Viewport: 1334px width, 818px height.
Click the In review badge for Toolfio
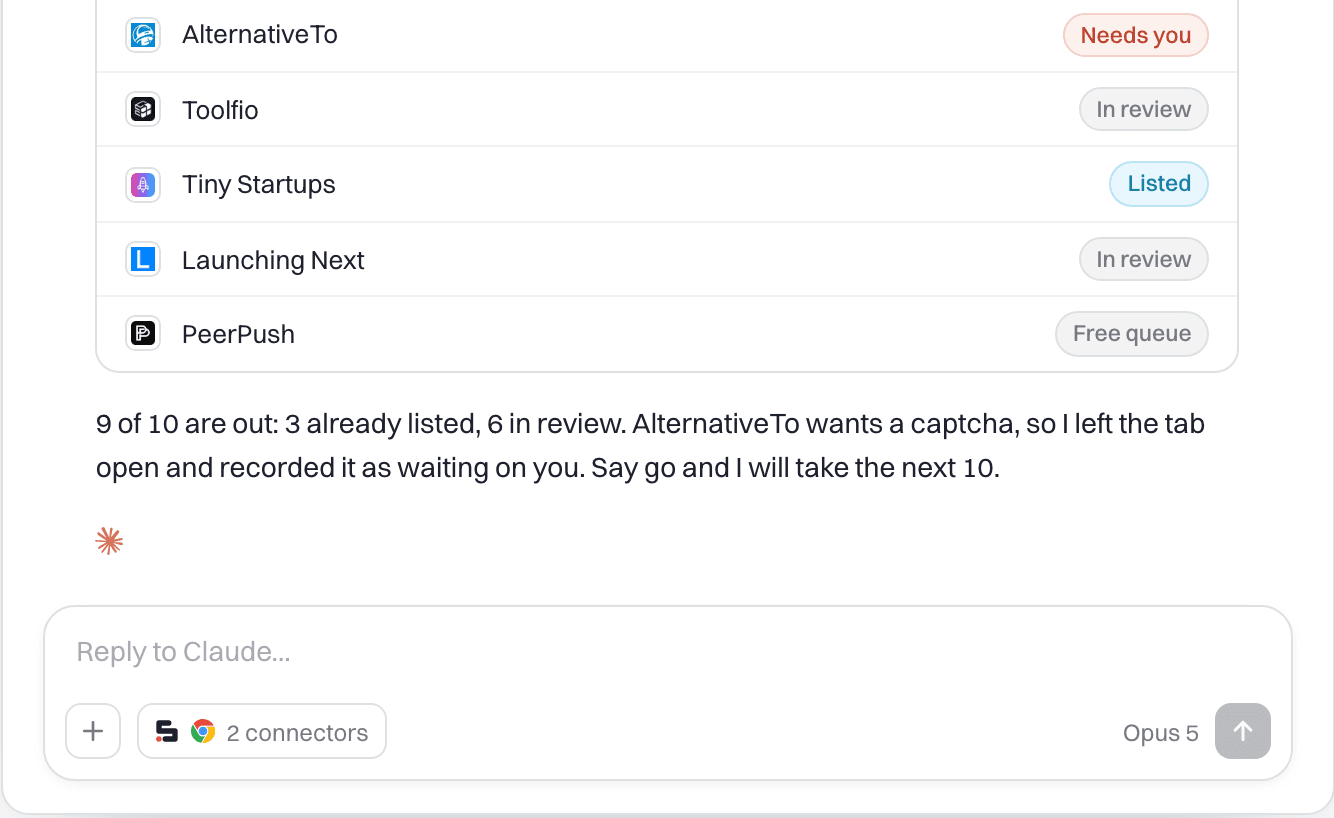1144,109
